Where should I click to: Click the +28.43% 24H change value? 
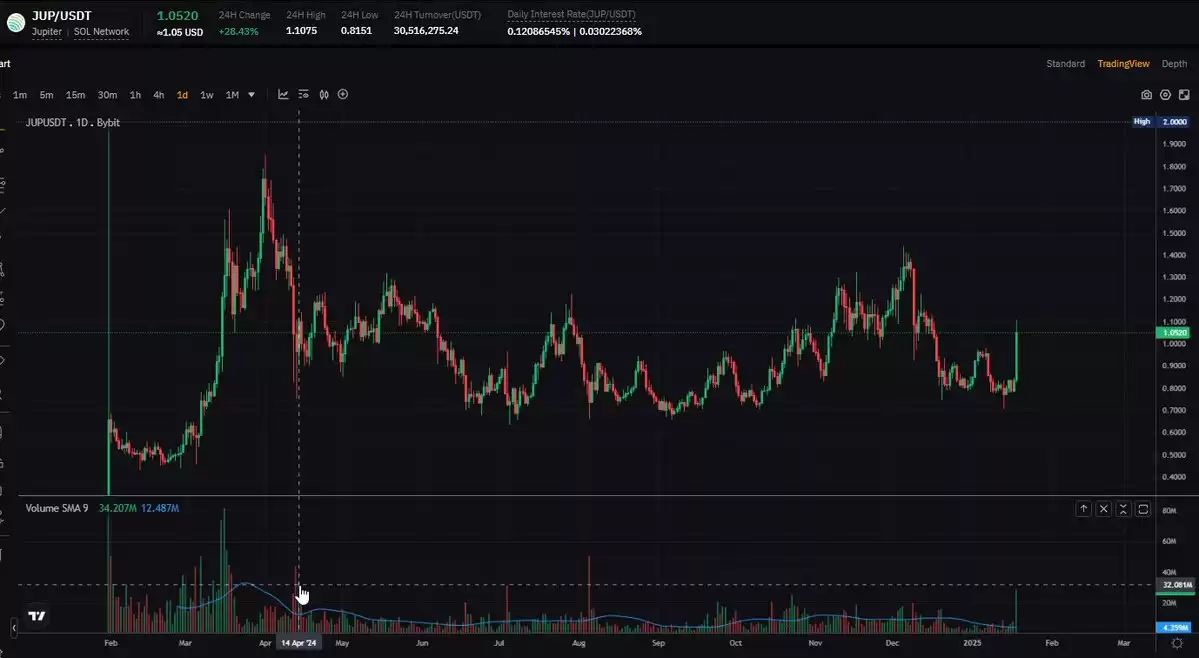click(x=238, y=31)
